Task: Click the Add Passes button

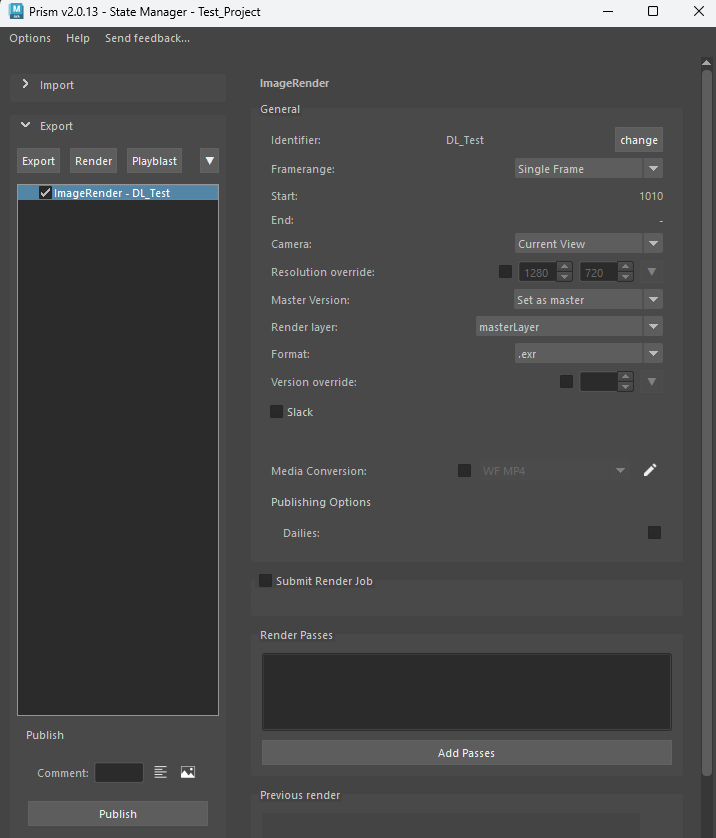Action: pos(466,752)
